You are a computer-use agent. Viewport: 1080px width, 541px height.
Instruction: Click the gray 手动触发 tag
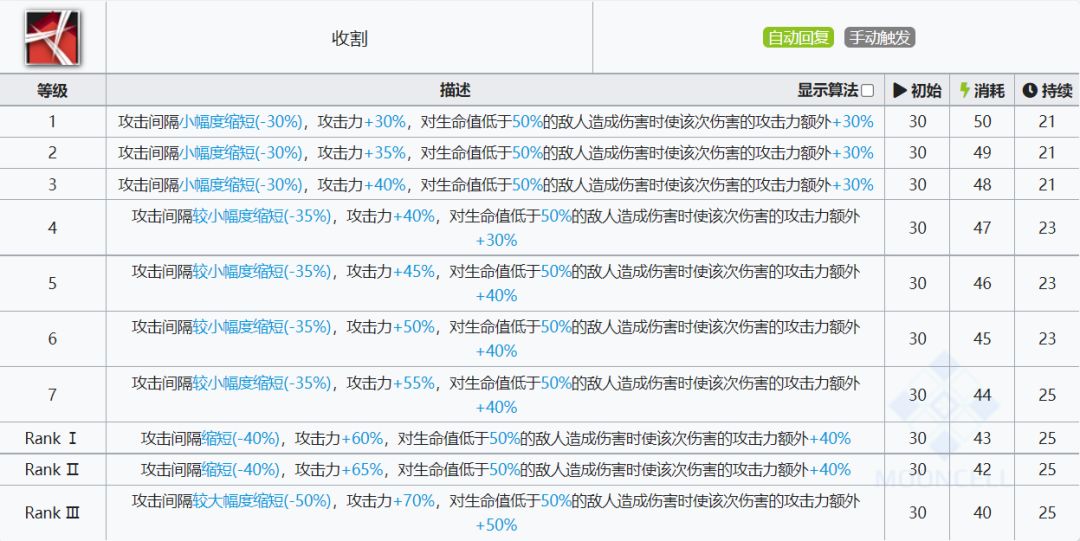pyautogui.click(x=880, y=38)
